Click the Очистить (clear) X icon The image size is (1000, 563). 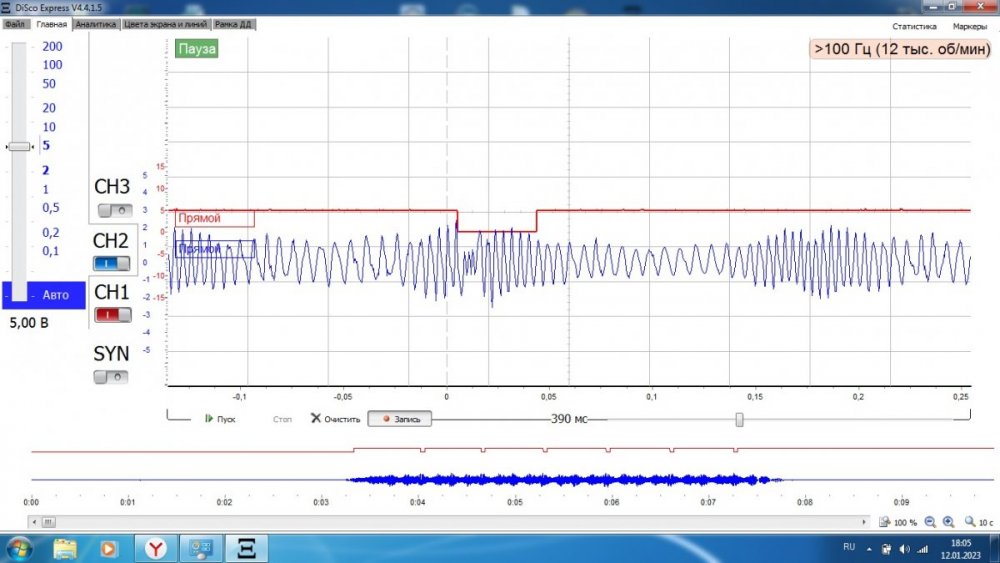pos(316,419)
